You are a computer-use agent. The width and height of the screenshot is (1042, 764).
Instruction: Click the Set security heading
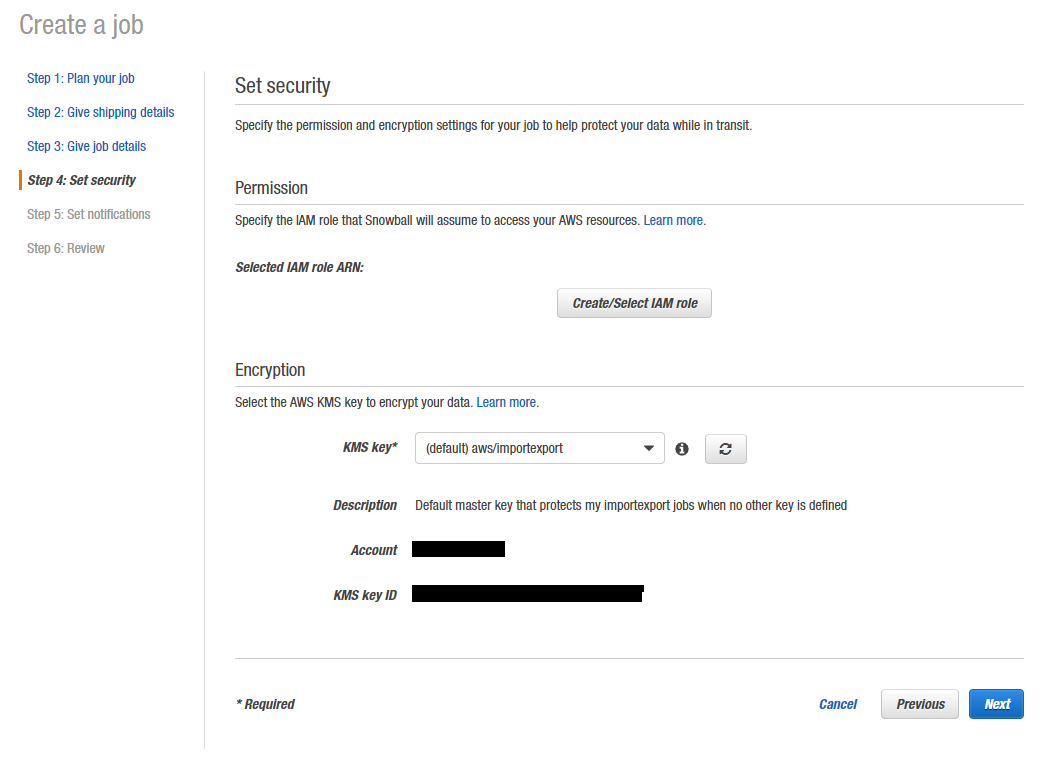282,86
